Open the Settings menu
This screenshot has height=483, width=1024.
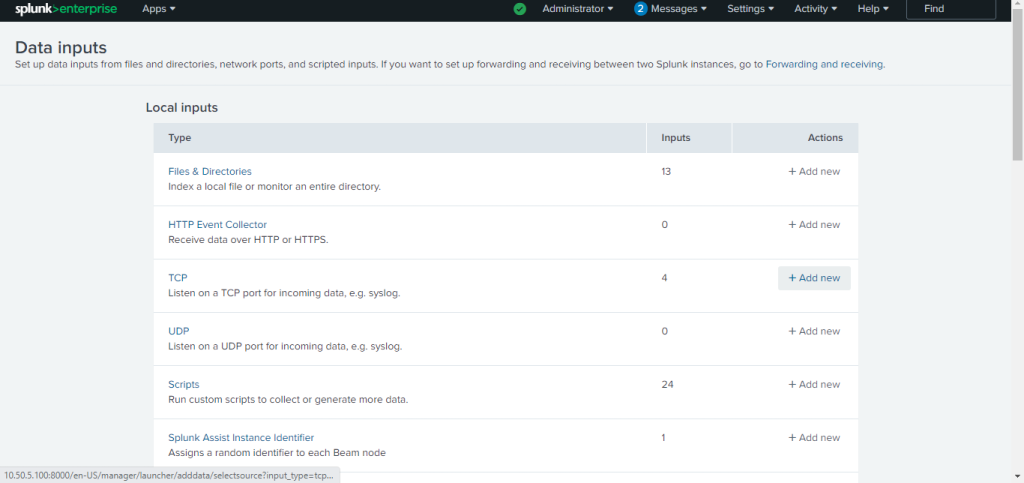(x=750, y=9)
